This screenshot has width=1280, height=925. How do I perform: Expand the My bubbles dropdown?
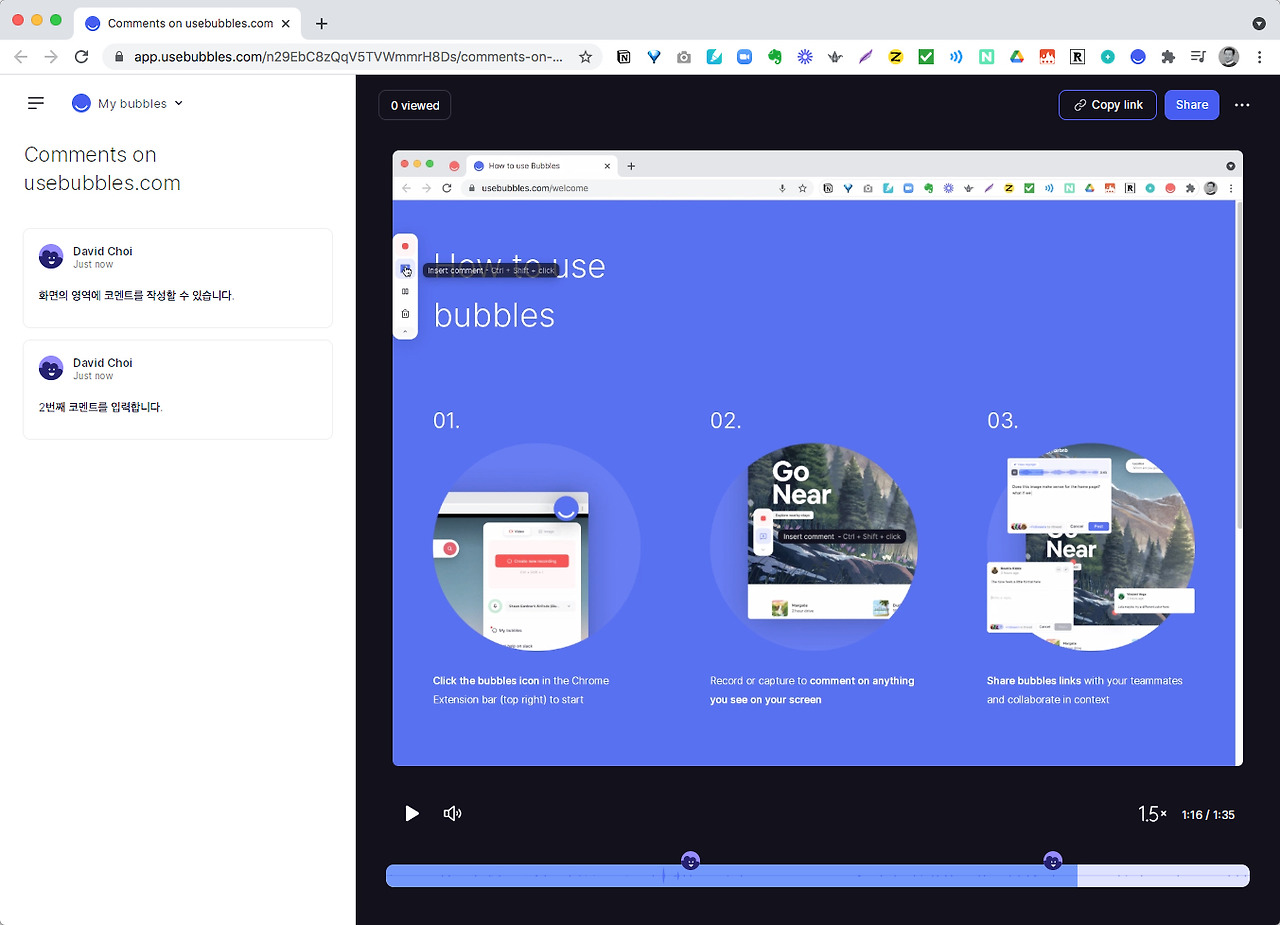127,103
